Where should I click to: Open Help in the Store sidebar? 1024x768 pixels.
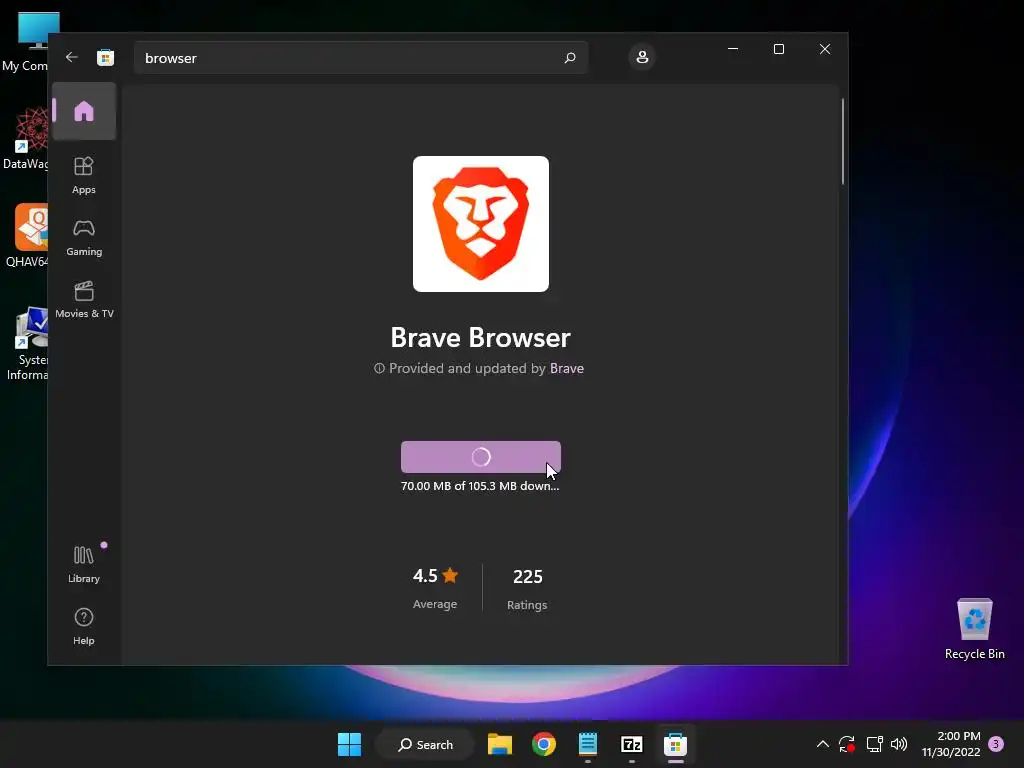[x=84, y=626]
